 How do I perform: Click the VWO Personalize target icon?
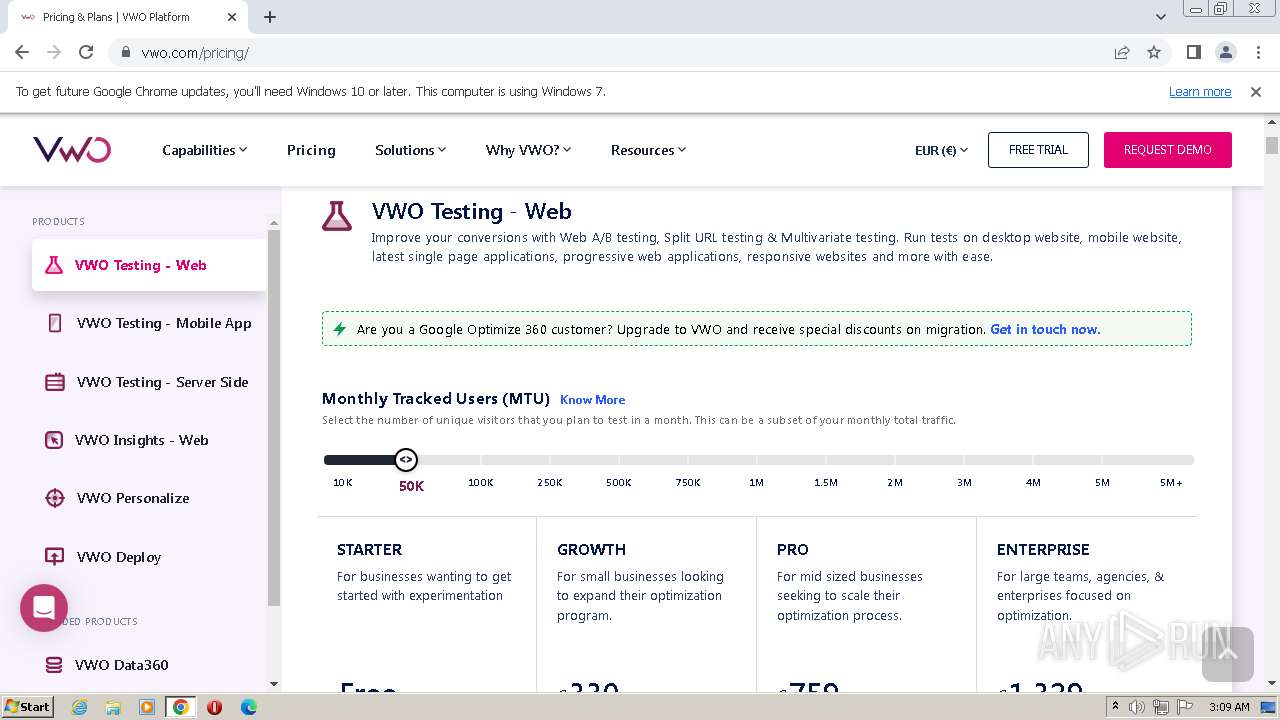tap(55, 498)
